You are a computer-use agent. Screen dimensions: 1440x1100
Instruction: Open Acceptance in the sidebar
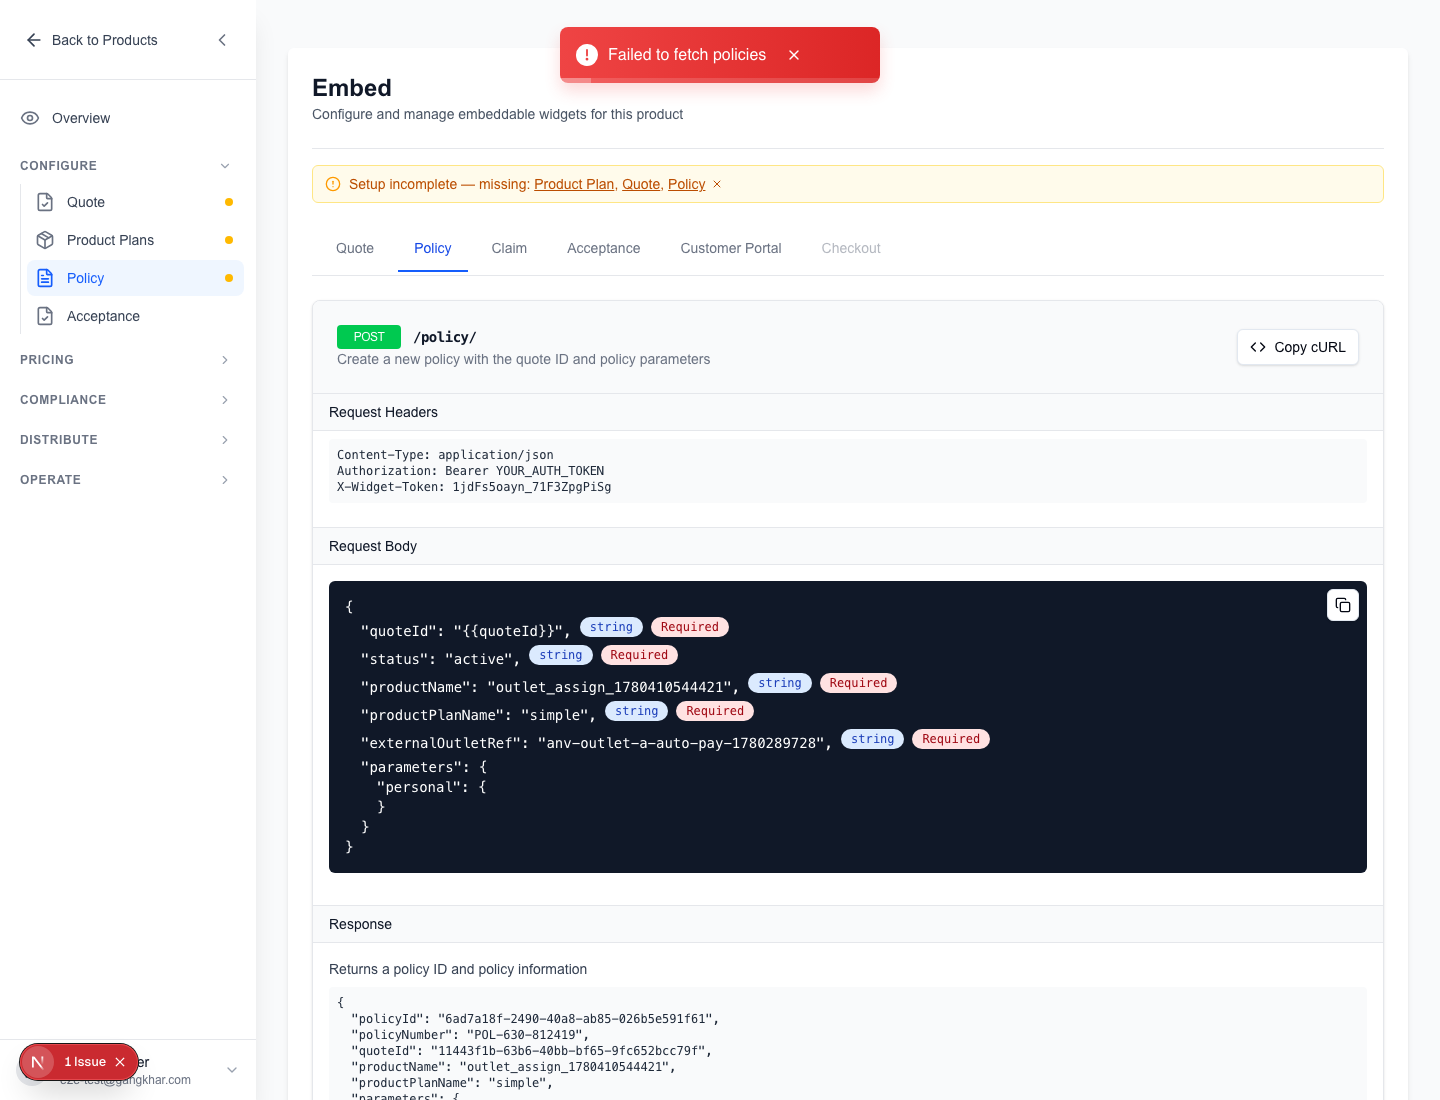(136, 316)
